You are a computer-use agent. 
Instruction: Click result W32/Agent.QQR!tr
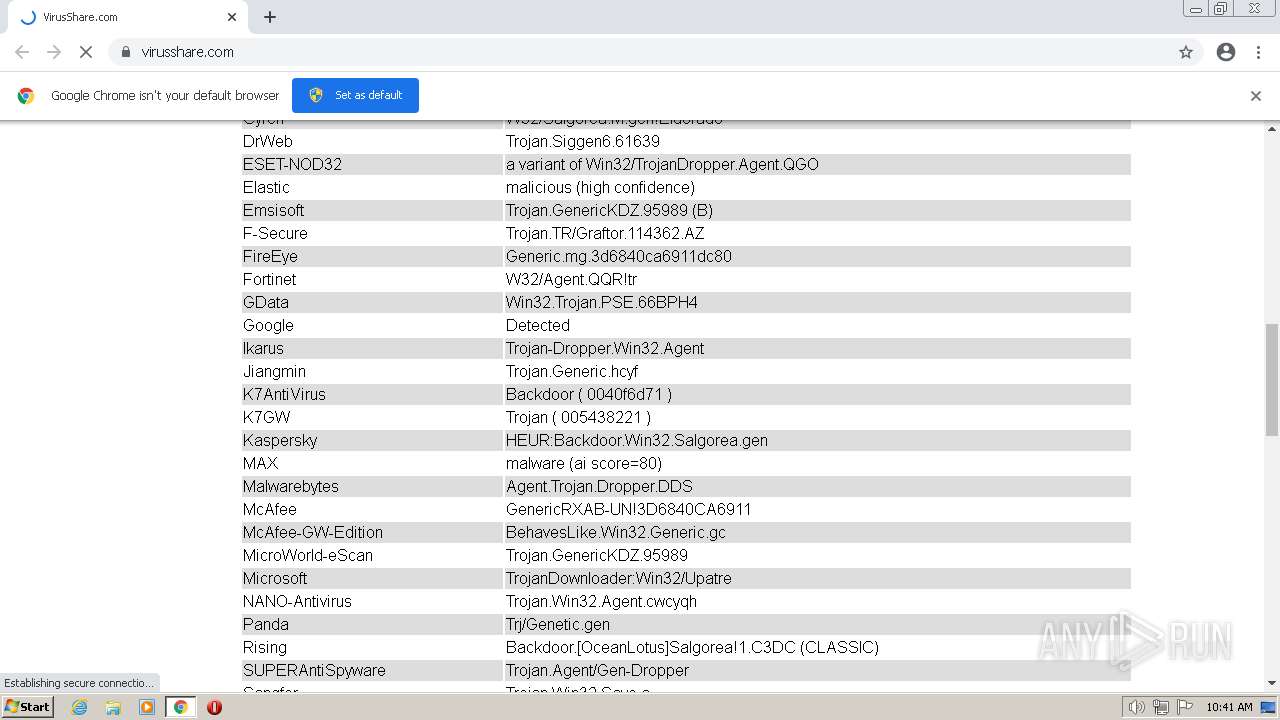(x=571, y=279)
